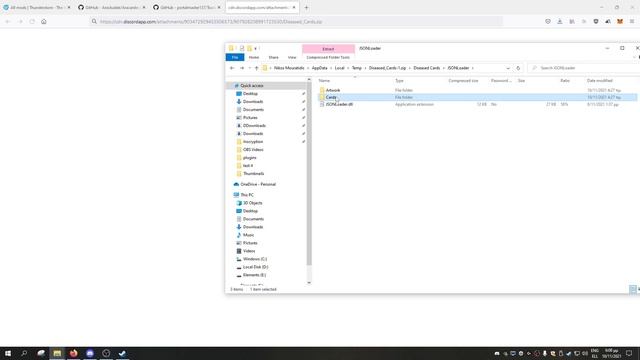Open the plugins folder in sidebar
Viewport: 640px width, 360px height.
249,158
